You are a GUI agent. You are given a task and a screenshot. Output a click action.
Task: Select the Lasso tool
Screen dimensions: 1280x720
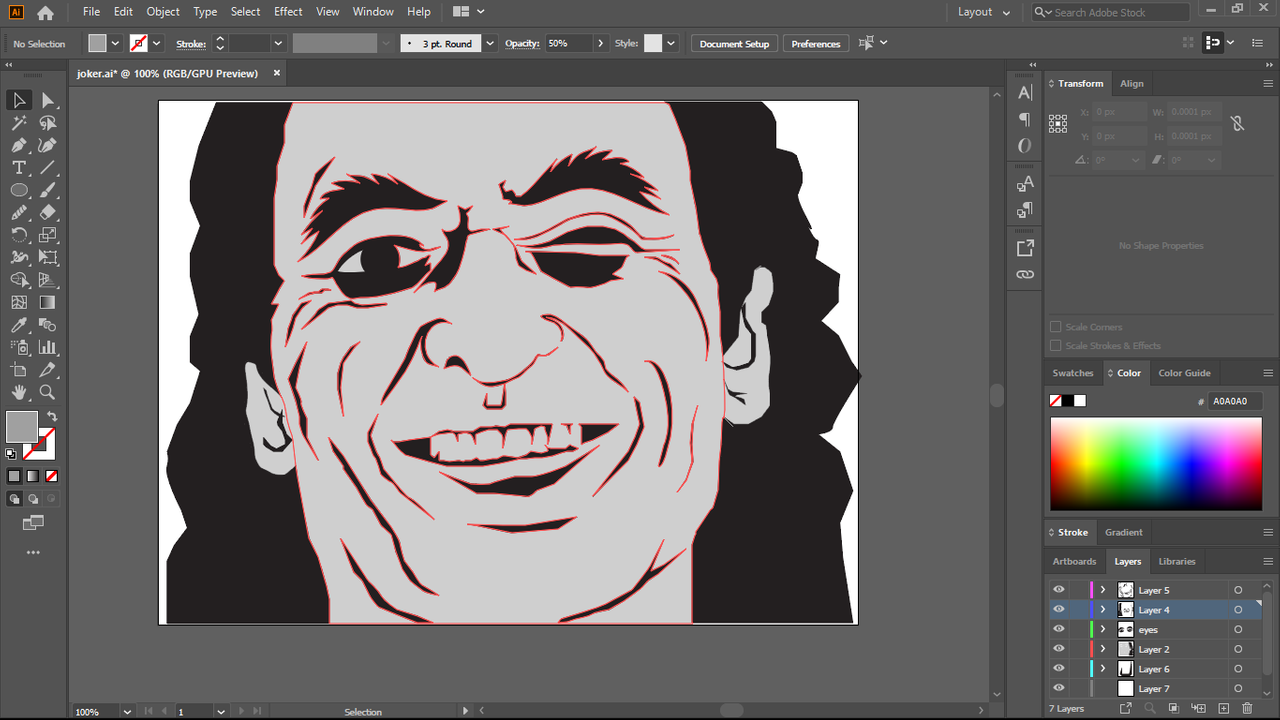coord(47,123)
